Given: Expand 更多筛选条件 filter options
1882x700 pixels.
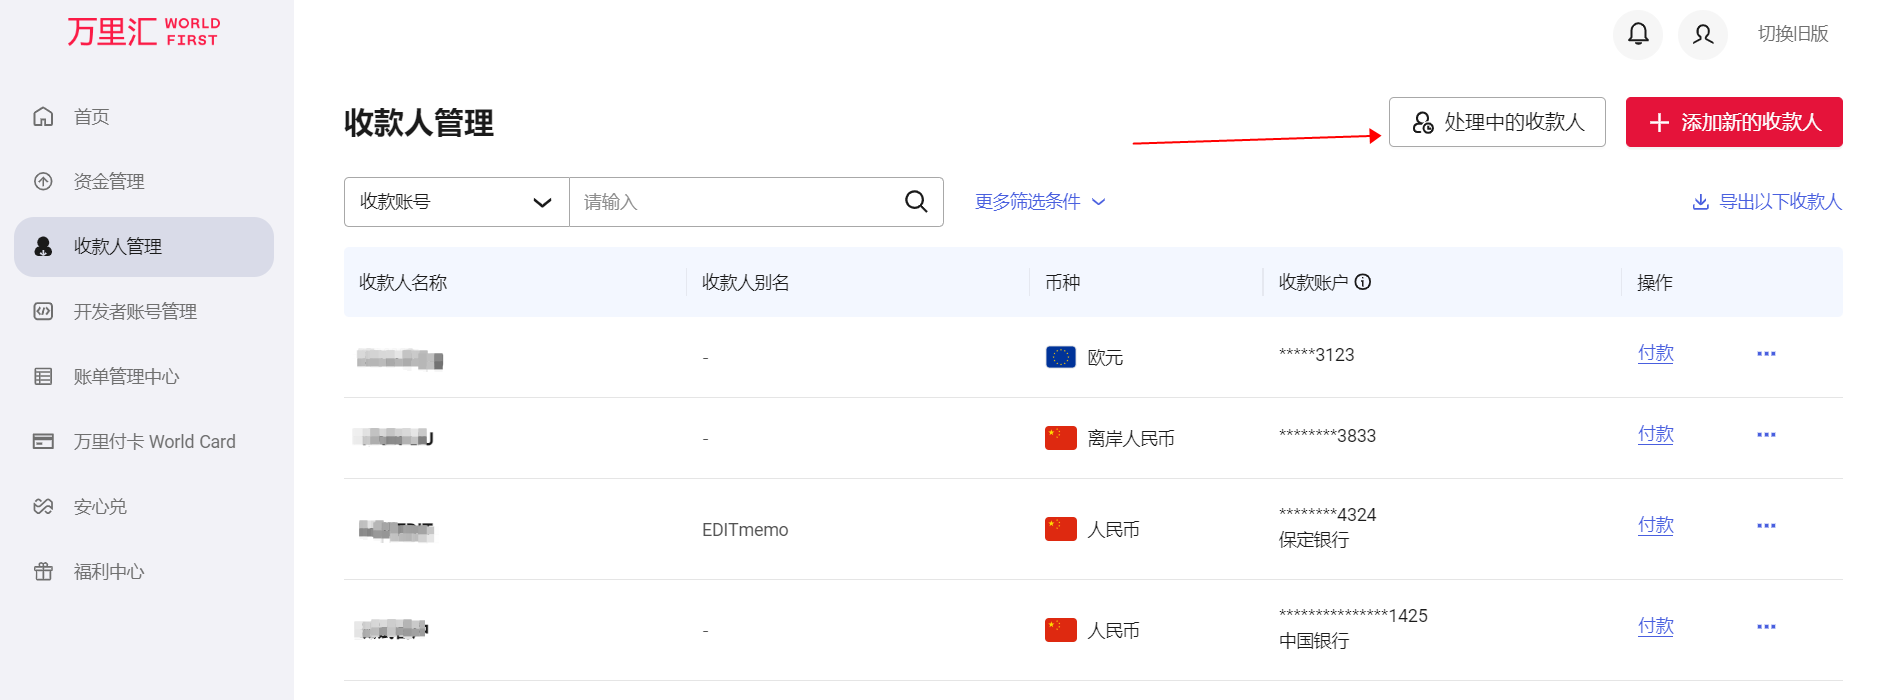Looking at the screenshot, I should click(x=1040, y=202).
